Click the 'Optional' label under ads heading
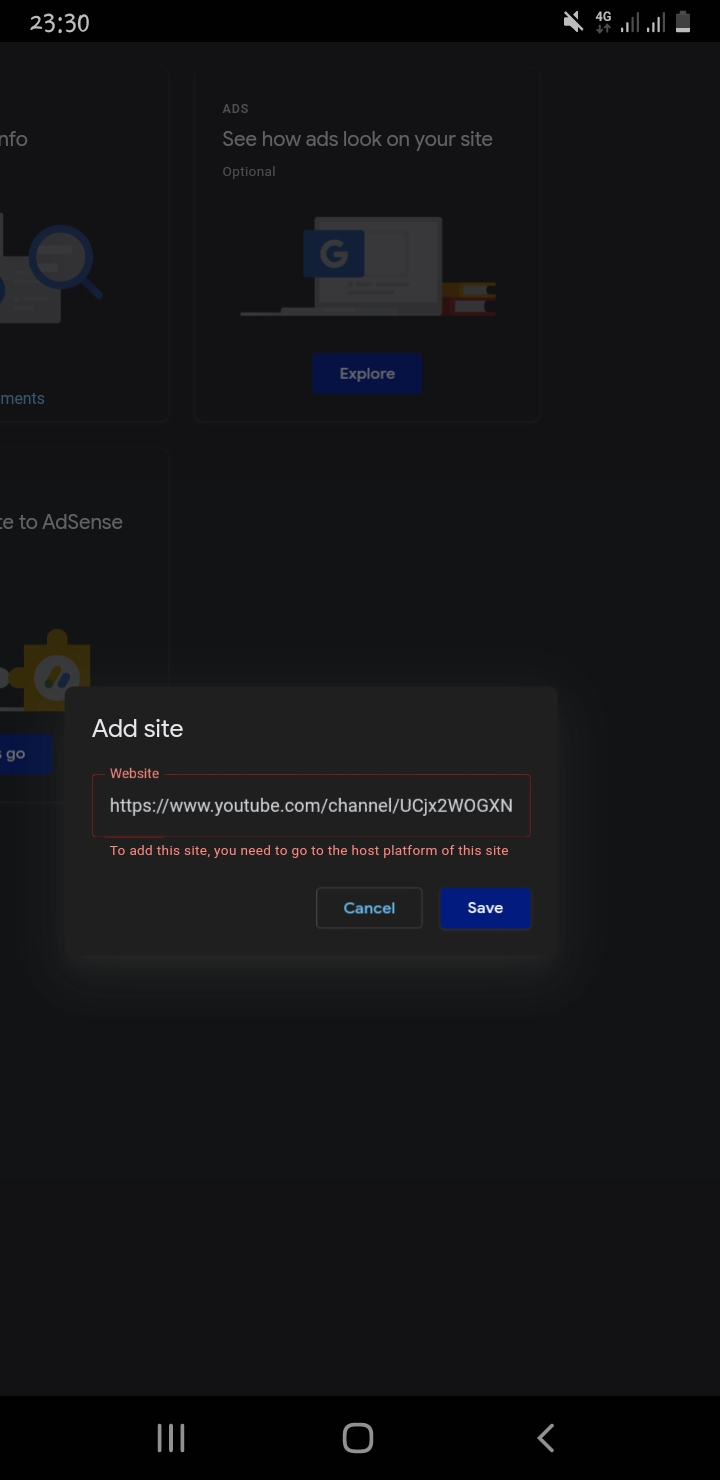720x1480 pixels. click(249, 171)
